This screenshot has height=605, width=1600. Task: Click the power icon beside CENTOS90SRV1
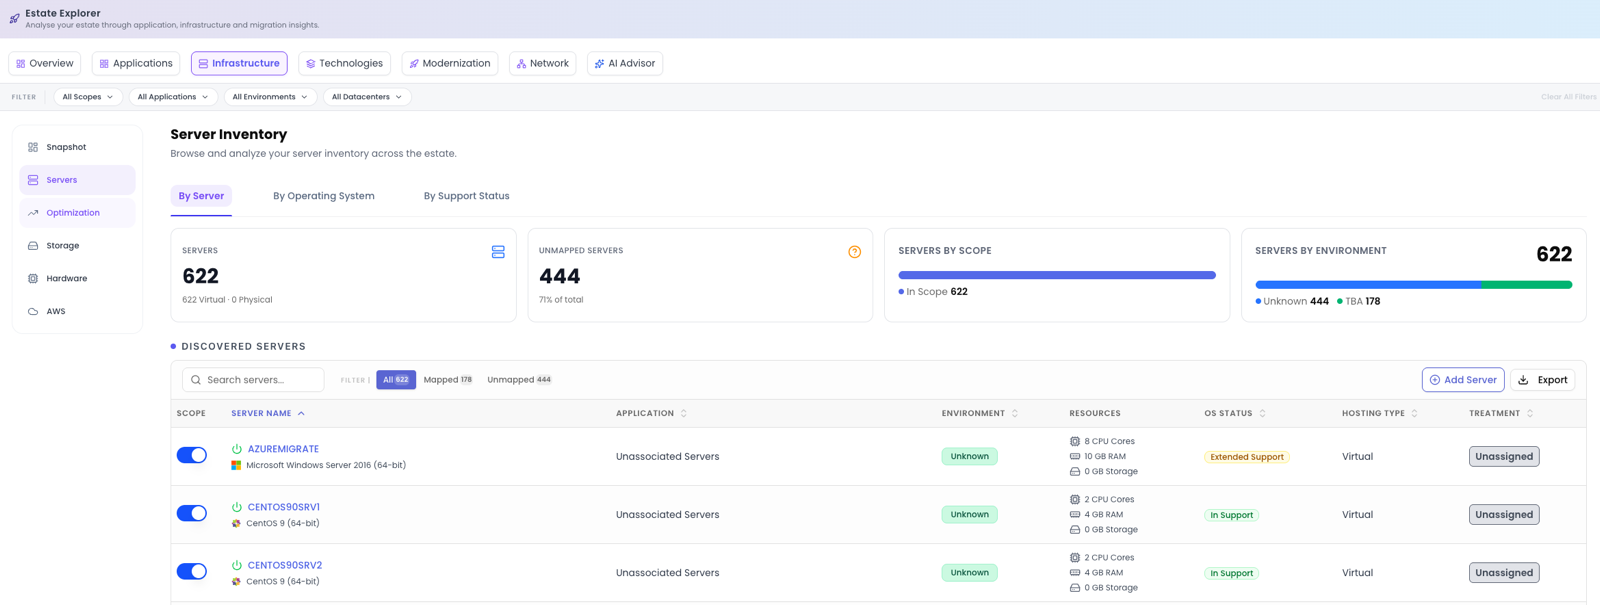(x=237, y=507)
